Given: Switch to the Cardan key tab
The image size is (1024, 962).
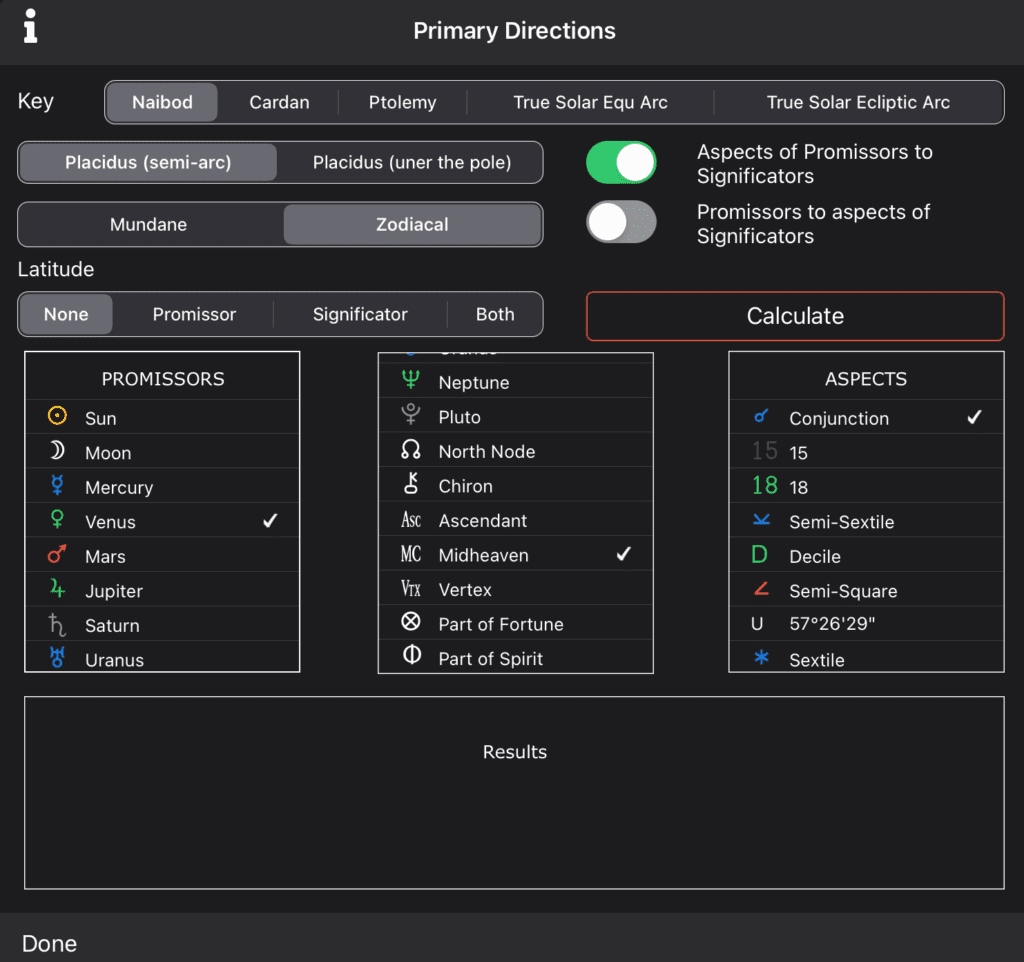Looking at the screenshot, I should [278, 101].
